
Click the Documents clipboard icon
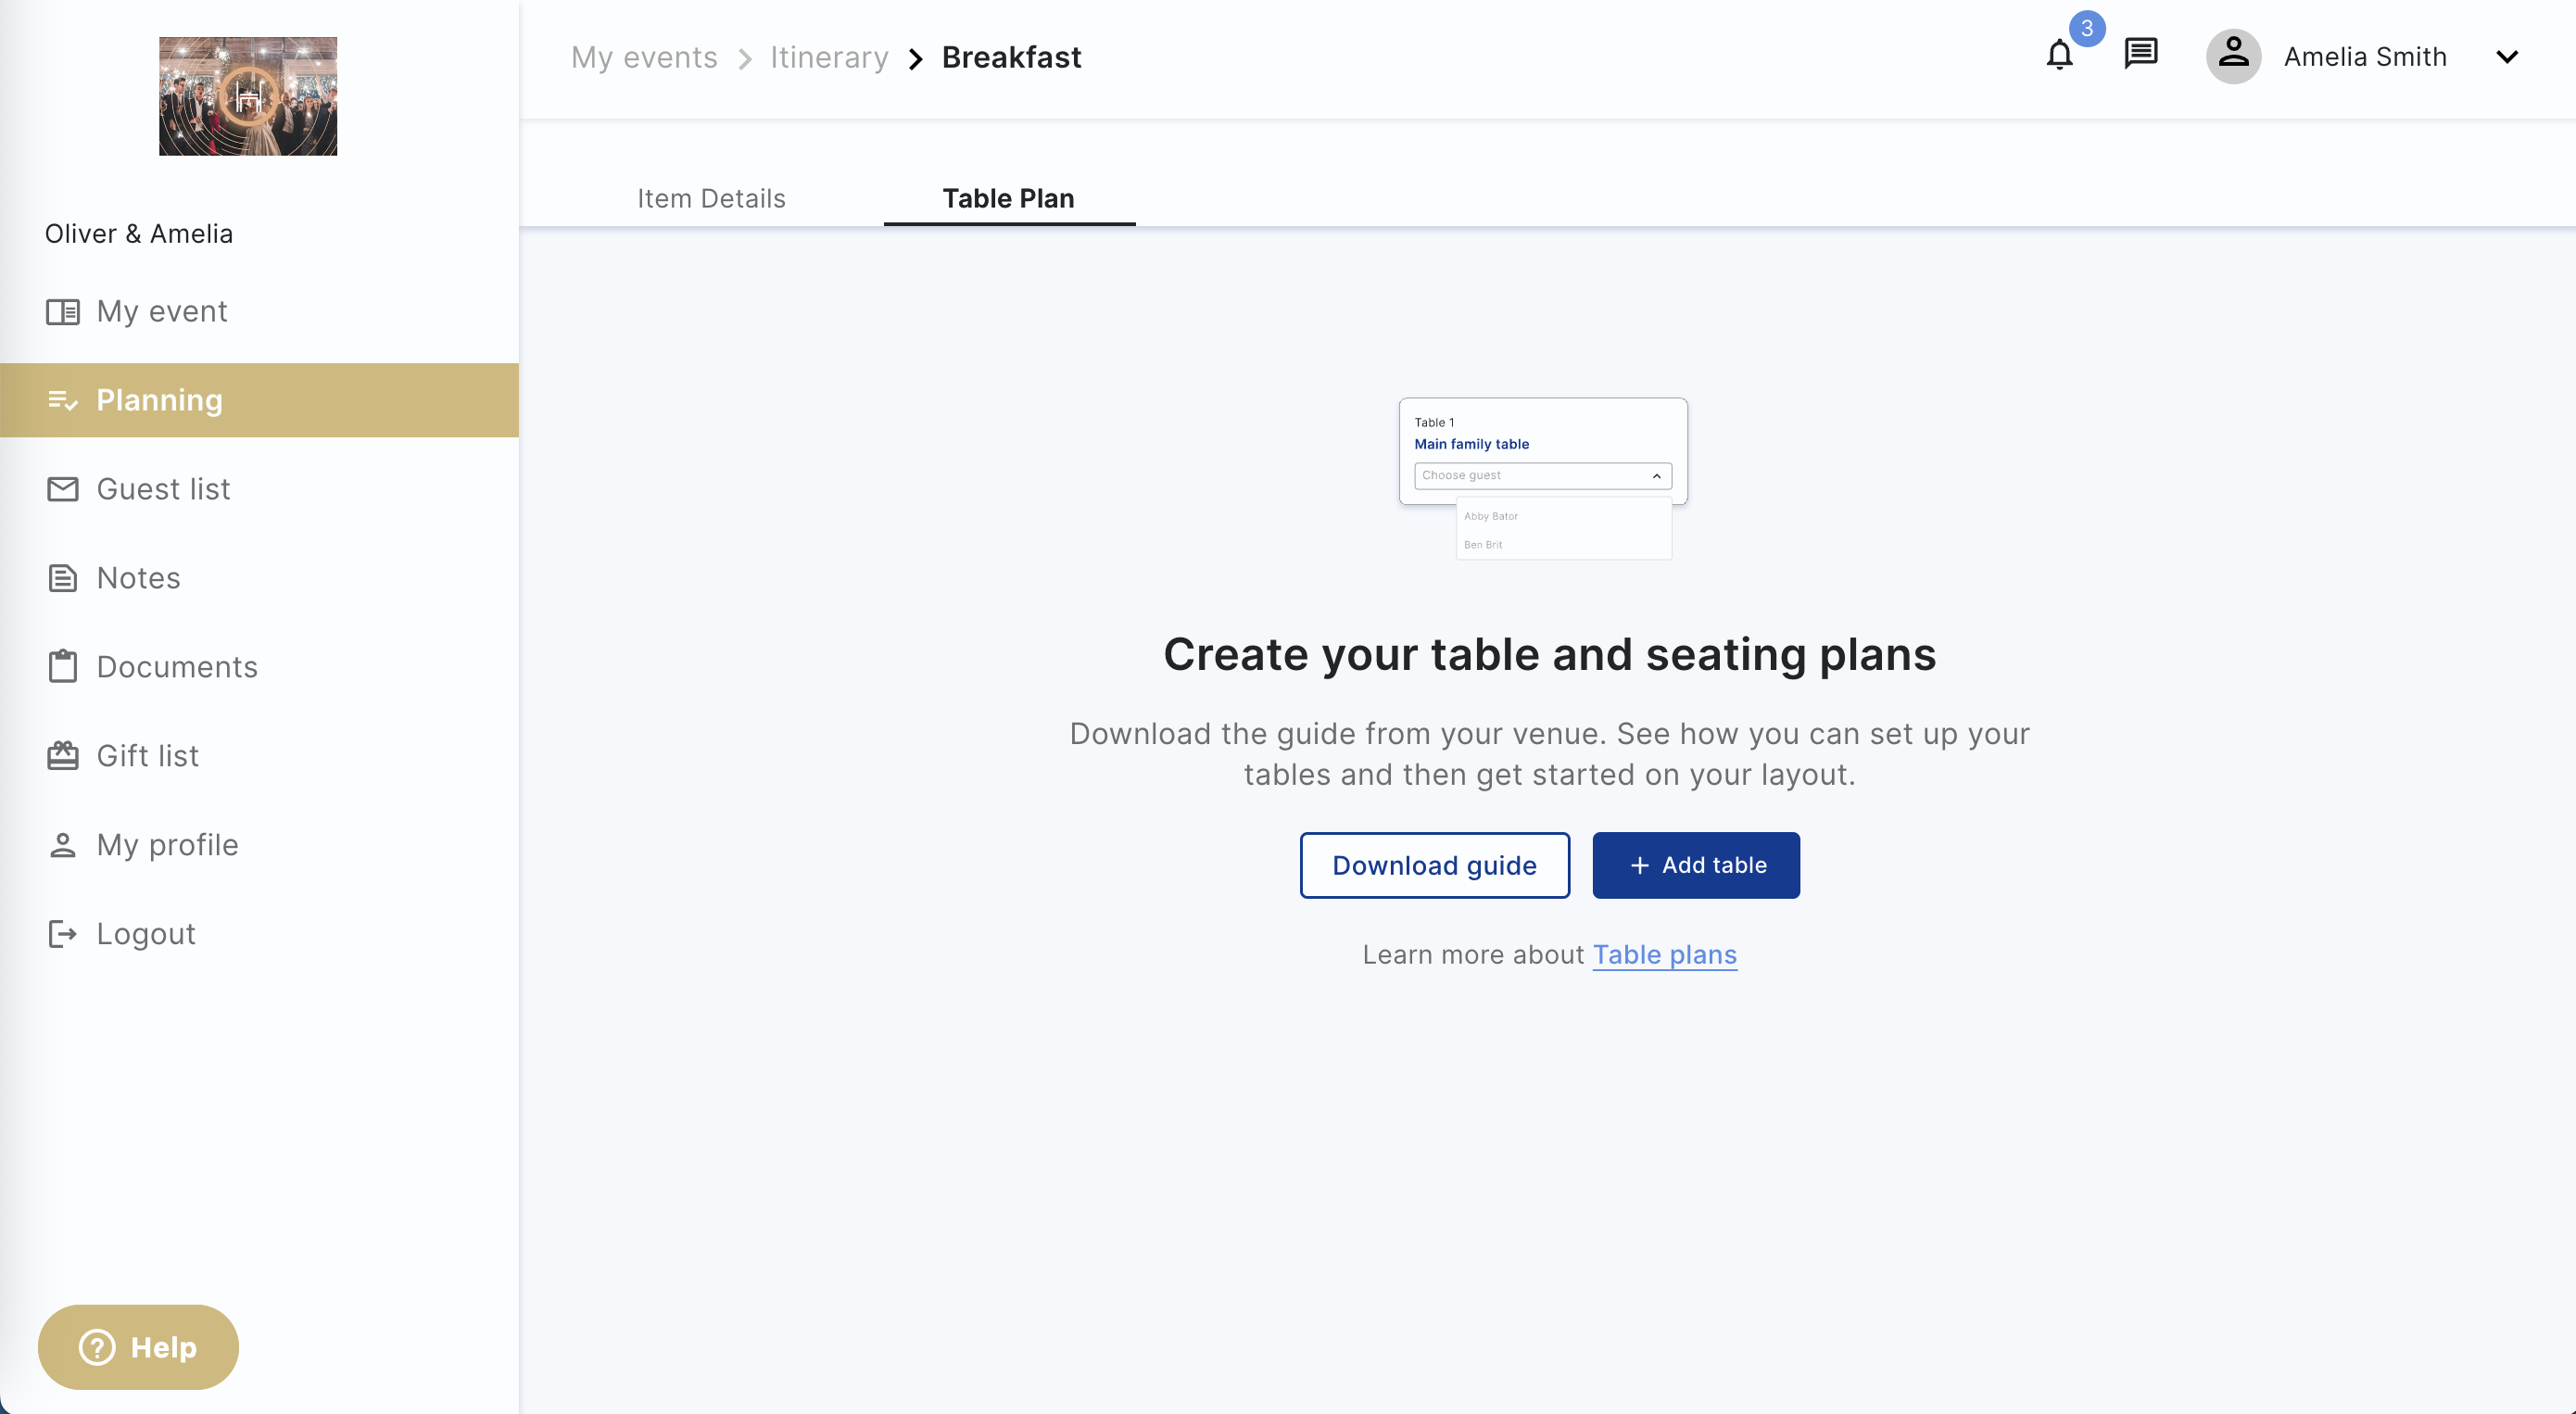(64, 666)
